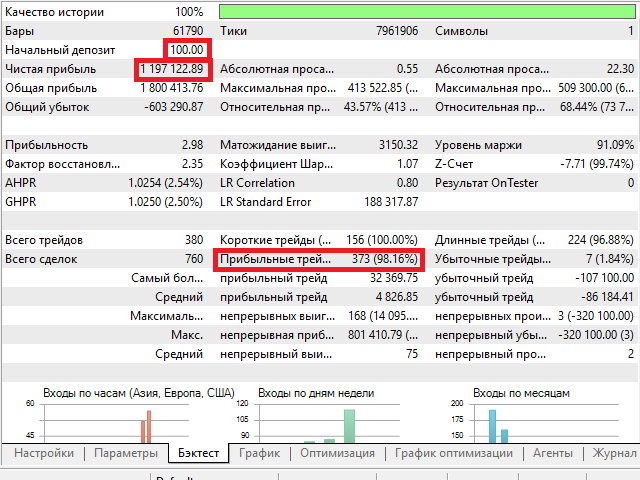Select the непрерывных выиг... value 168 (14 095....
The width and height of the screenshot is (640, 480).
(x=383, y=316)
